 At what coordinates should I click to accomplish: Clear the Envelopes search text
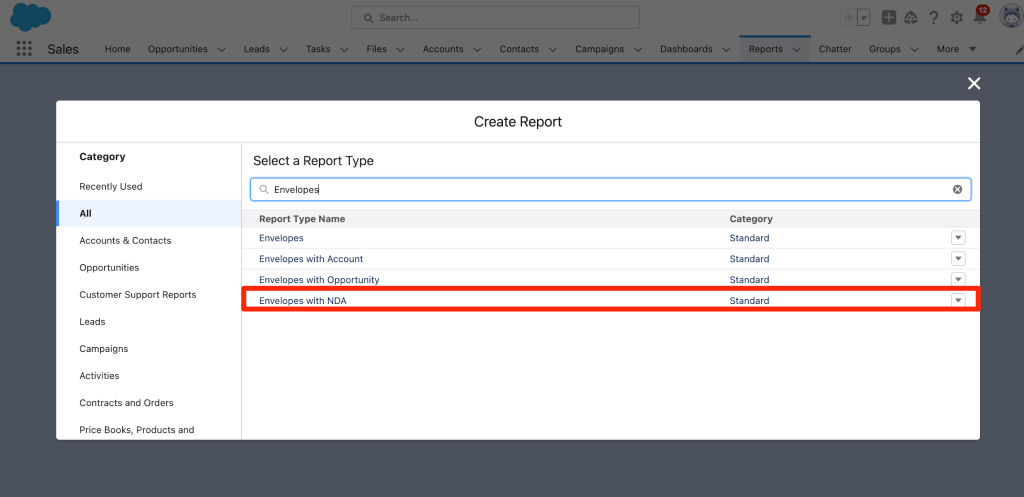pos(957,189)
